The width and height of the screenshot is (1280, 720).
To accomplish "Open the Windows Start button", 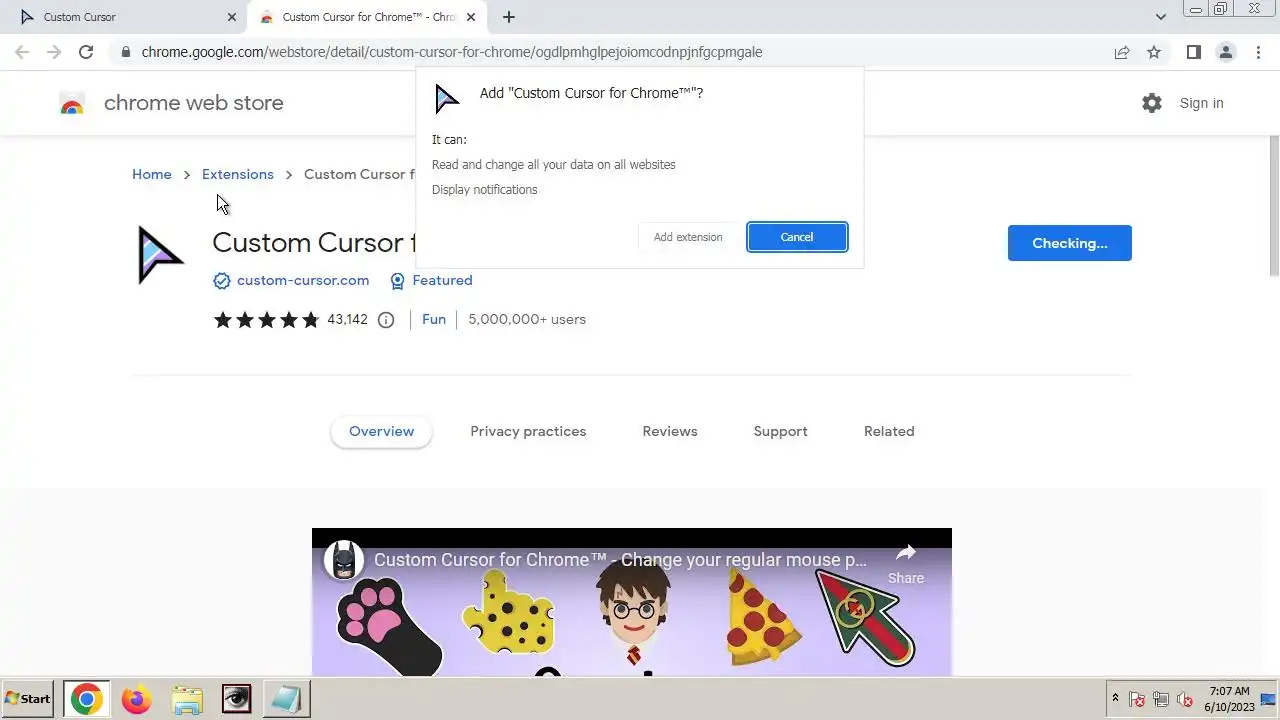I will [28, 699].
